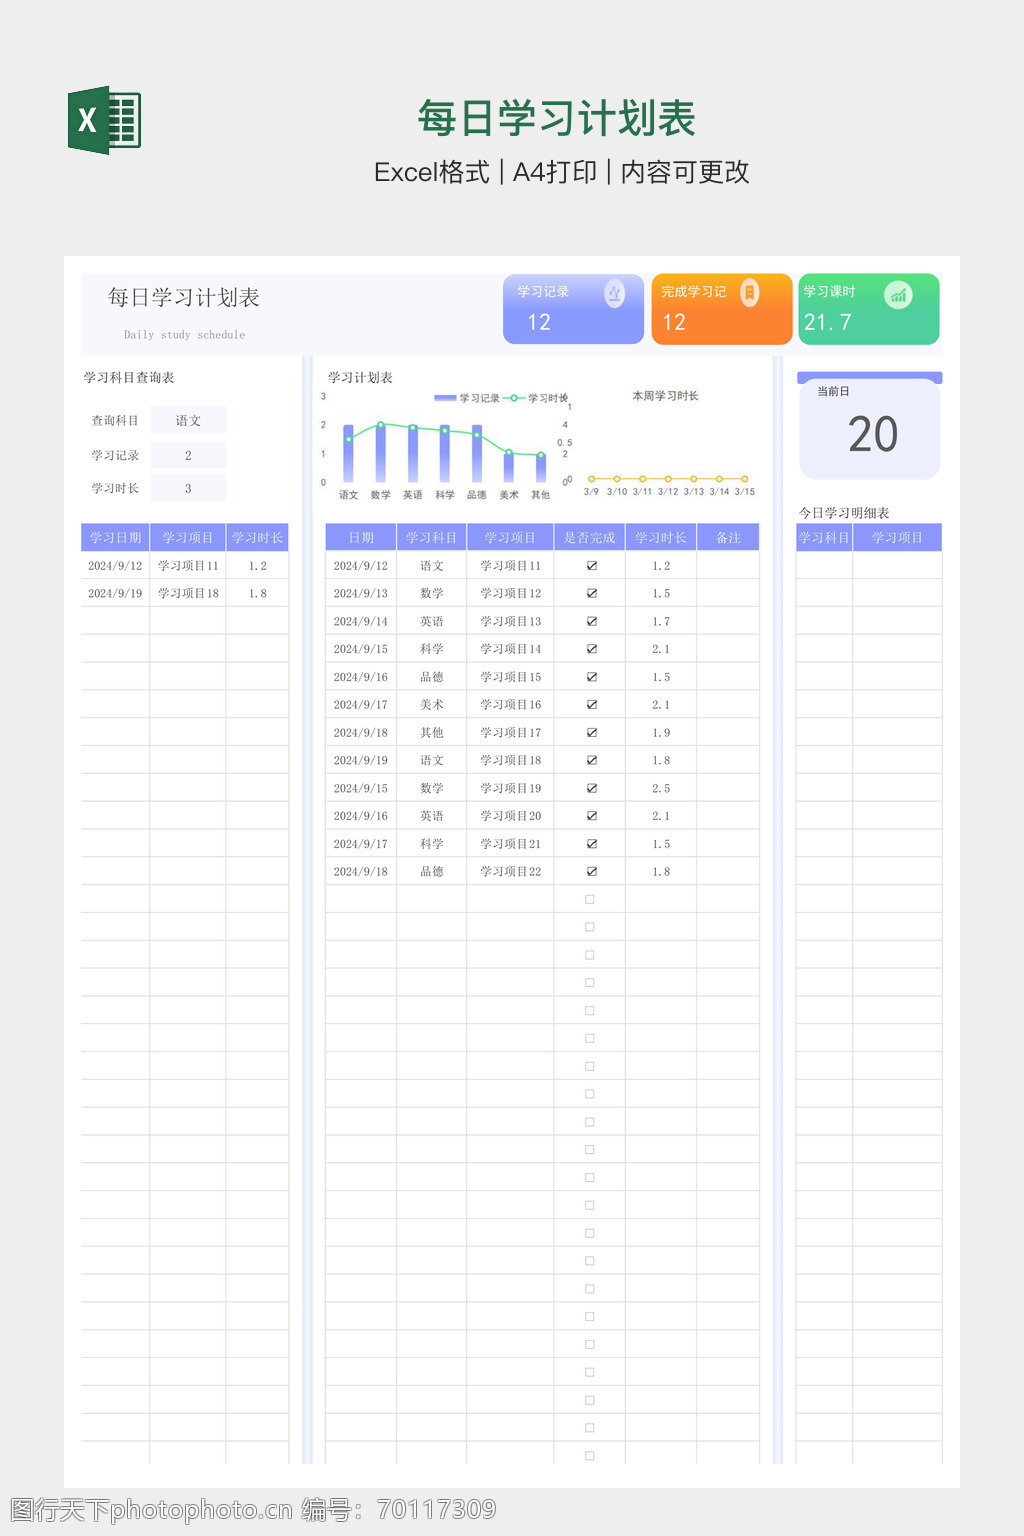Image resolution: width=1024 pixels, height=1536 pixels.
Task: Click the 当前日 card showing 20
Action: [x=869, y=430]
